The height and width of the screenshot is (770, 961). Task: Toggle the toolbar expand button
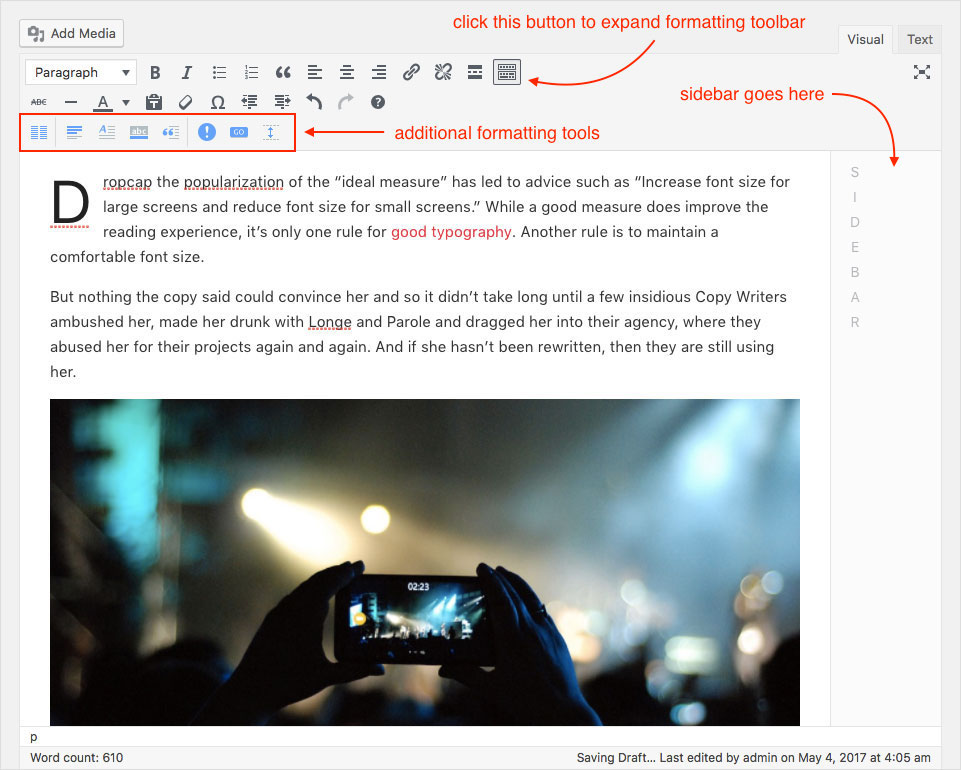(x=507, y=72)
